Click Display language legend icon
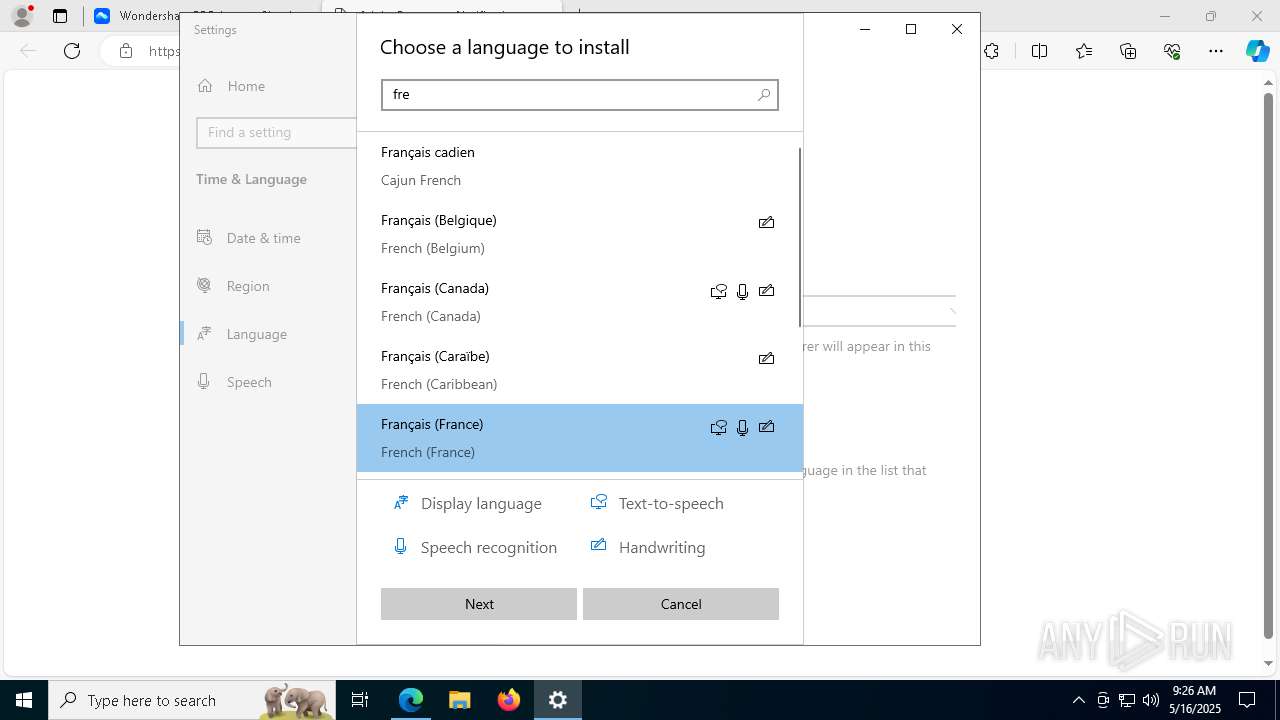This screenshot has height=720, width=1280. pos(401,502)
